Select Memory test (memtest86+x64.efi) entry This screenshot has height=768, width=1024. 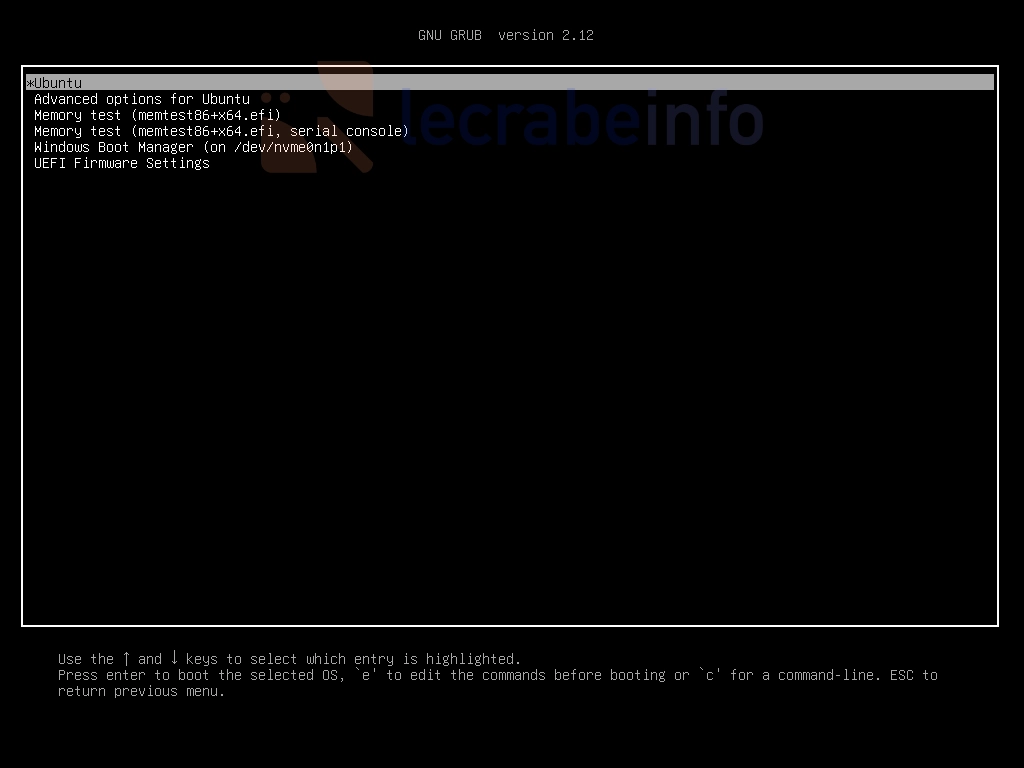[x=157, y=116]
